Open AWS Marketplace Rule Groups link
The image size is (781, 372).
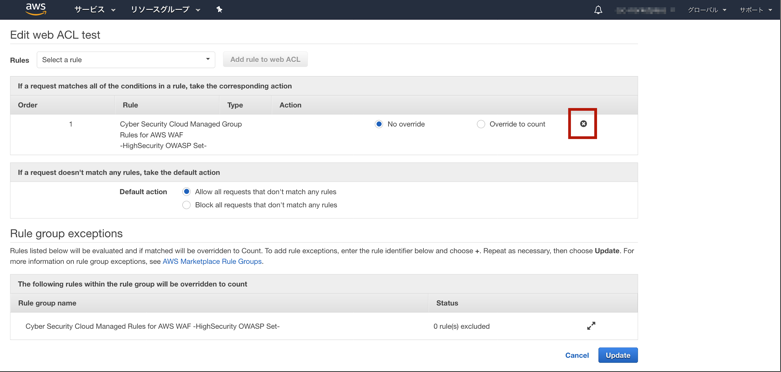pos(212,261)
